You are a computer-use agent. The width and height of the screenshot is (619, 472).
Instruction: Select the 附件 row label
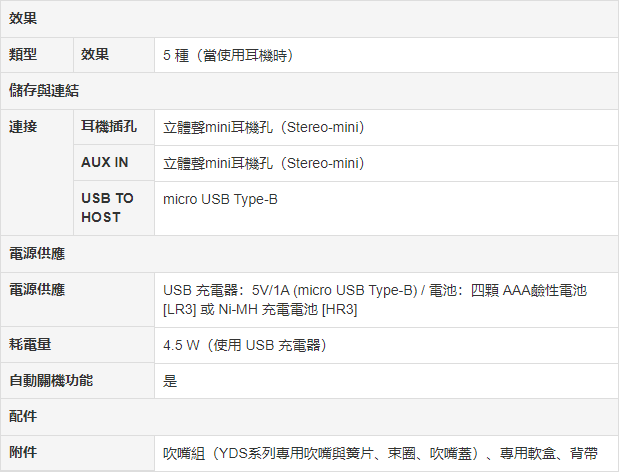point(24,453)
